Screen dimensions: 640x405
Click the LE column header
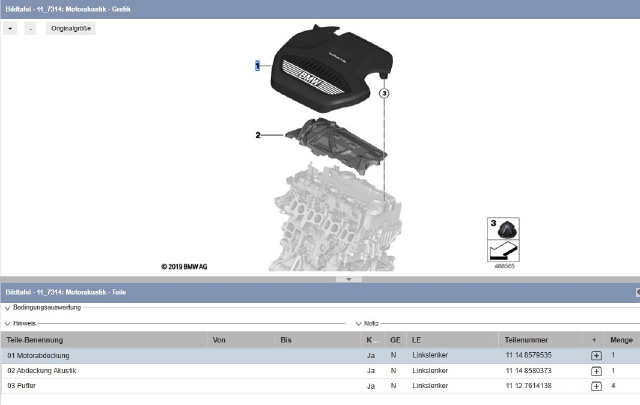click(x=452, y=340)
